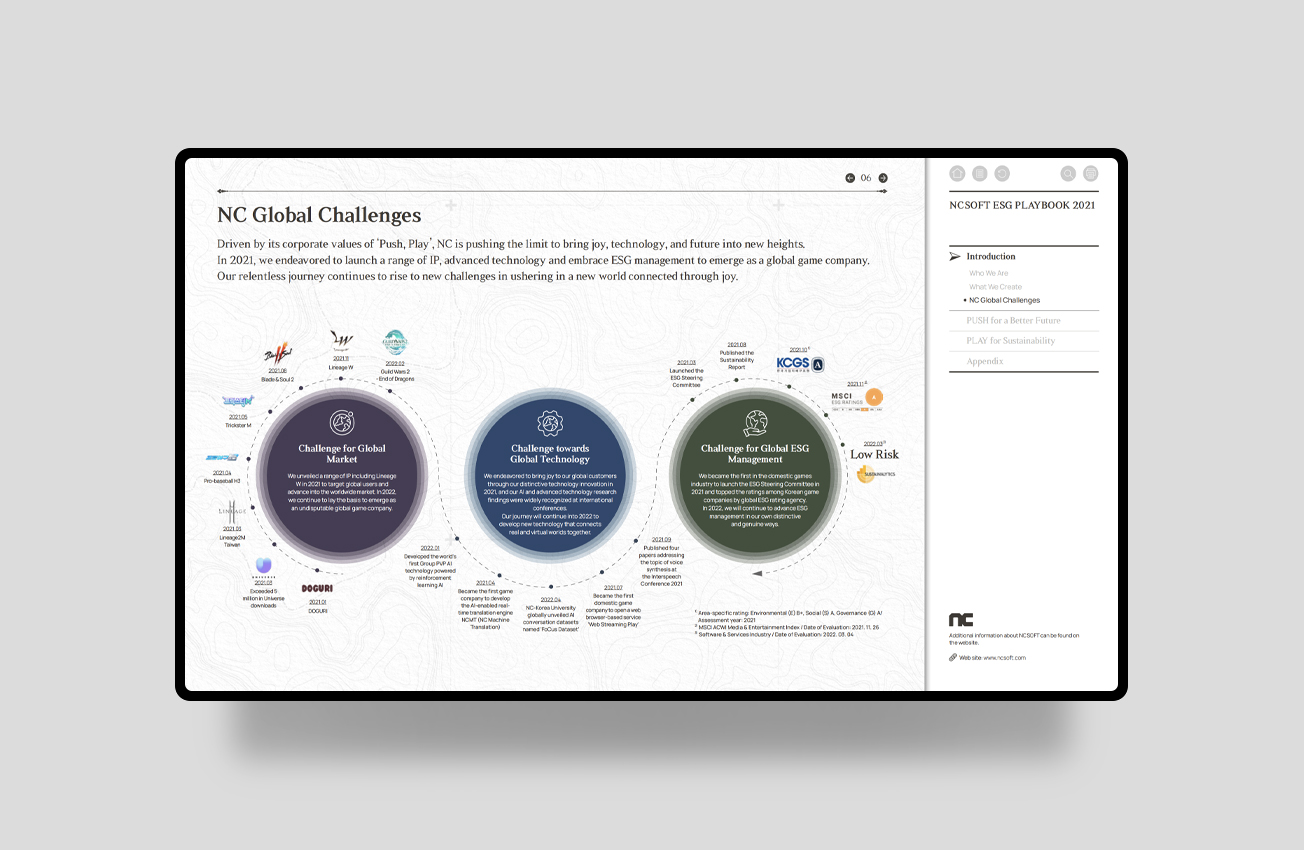Click the Additional information about NCSOFT note
This screenshot has width=1304, height=850.
(1014, 639)
